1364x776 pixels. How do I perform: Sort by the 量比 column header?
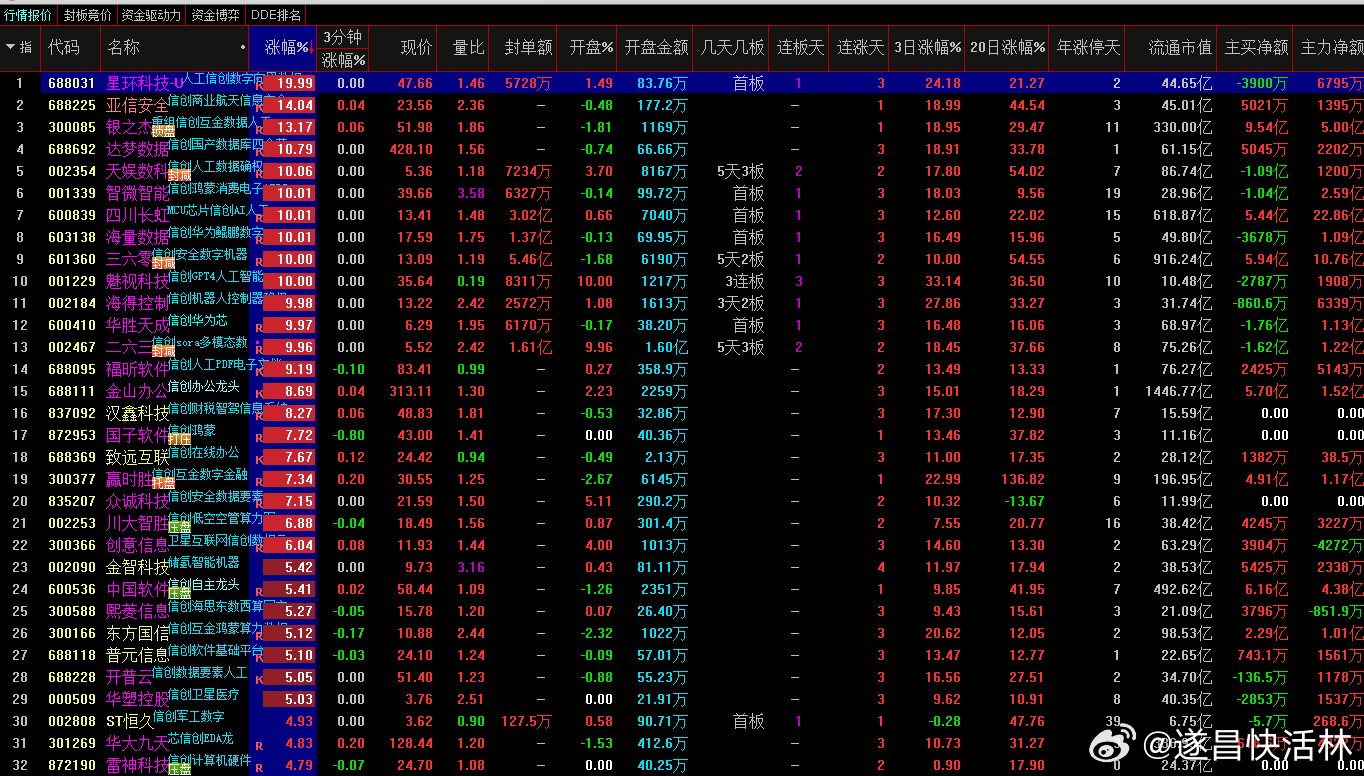click(x=469, y=47)
